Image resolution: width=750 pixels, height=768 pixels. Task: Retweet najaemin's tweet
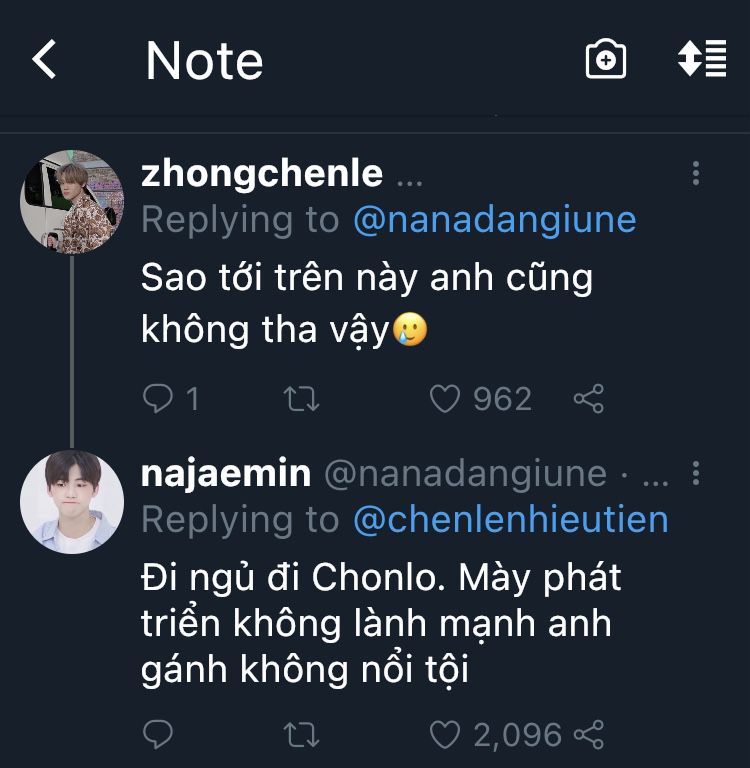(x=301, y=736)
